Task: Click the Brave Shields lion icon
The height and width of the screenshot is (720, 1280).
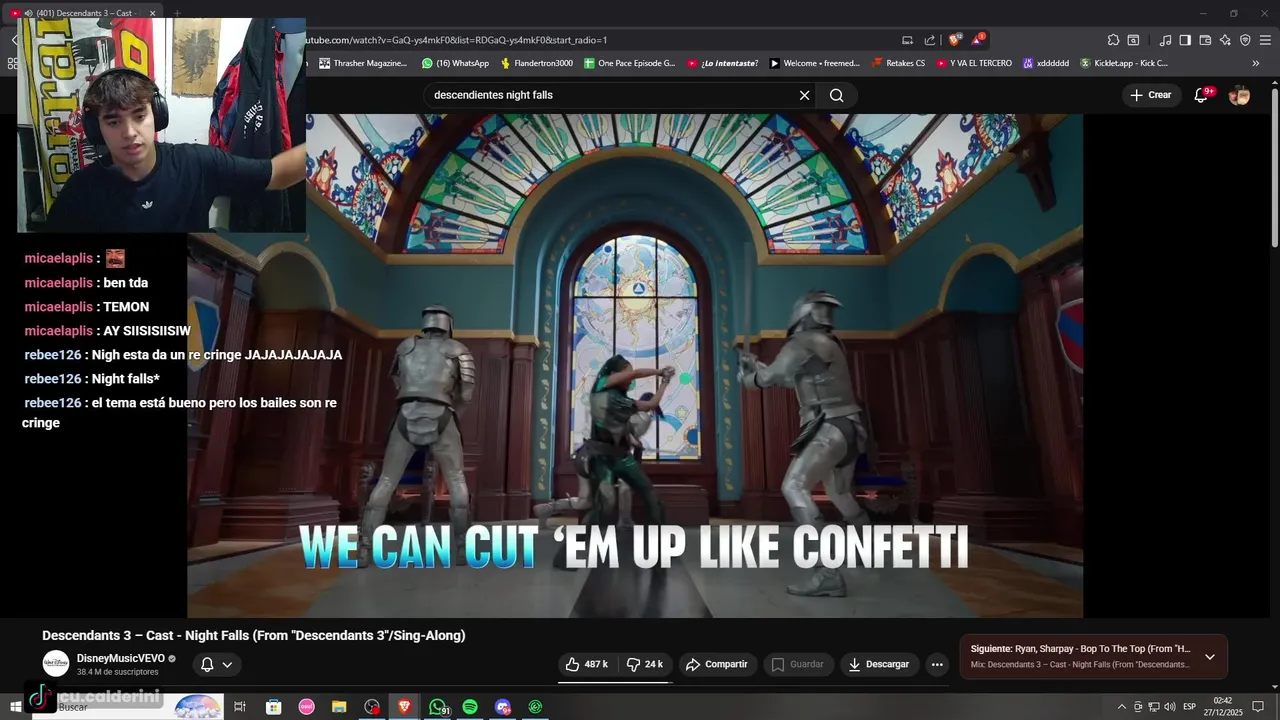Action: coord(954,40)
